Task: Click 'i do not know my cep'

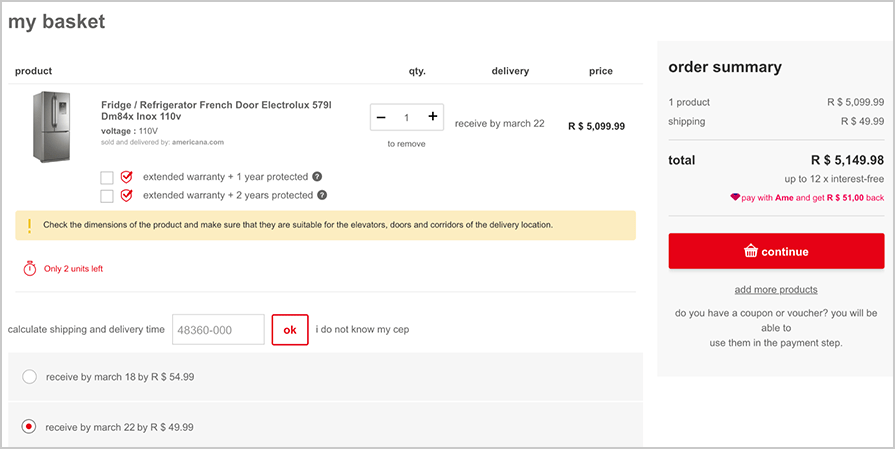Action: click(362, 330)
